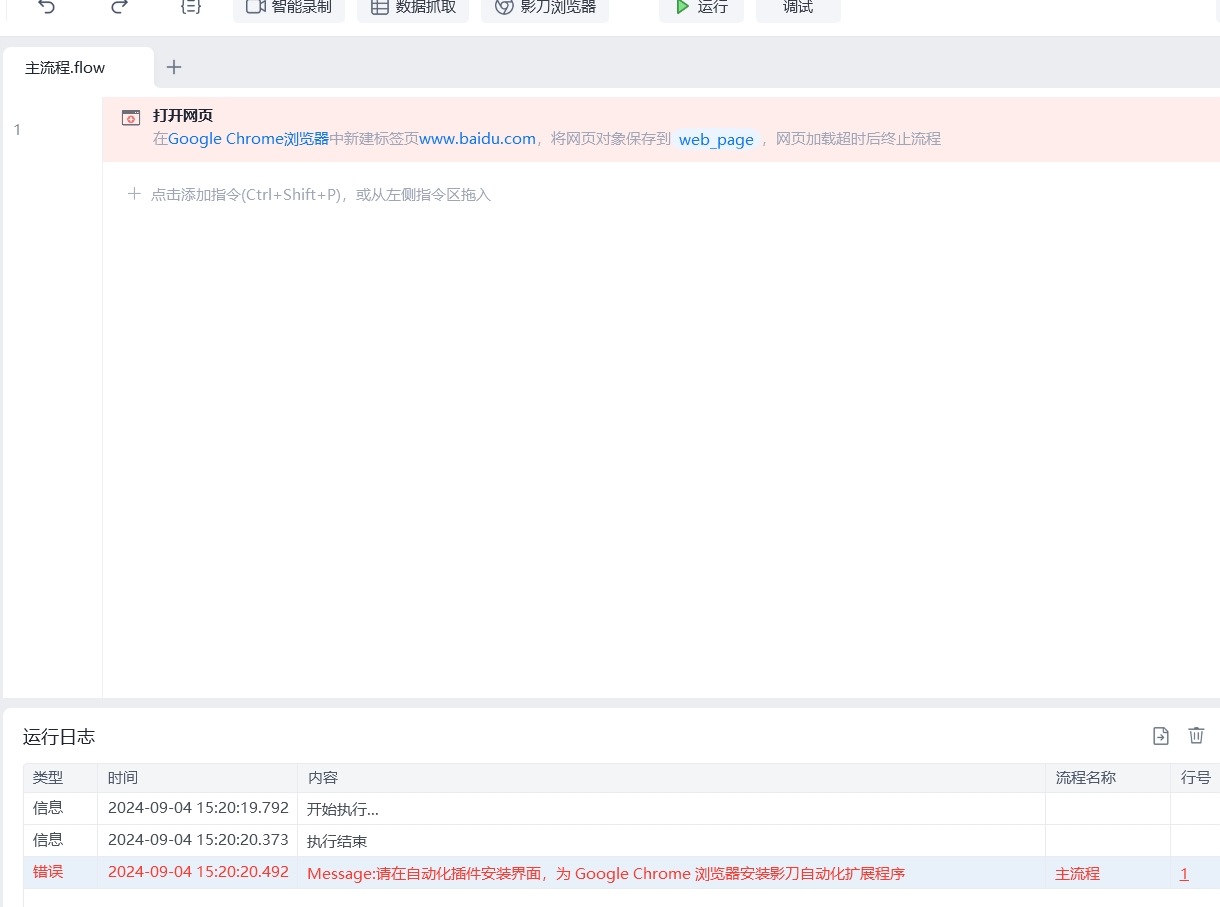Select the red 错误 log row message

pos(606,873)
